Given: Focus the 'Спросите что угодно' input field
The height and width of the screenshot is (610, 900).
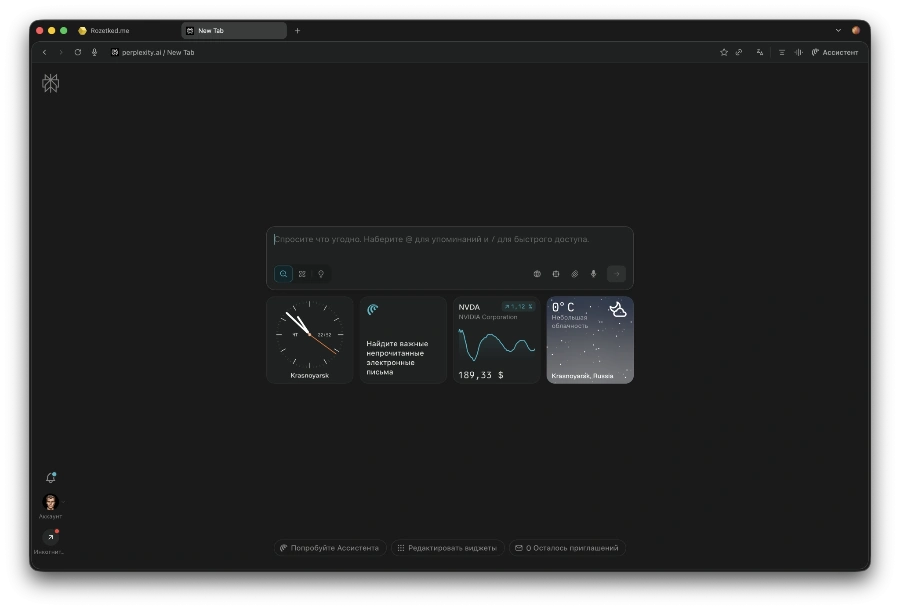Looking at the screenshot, I should (x=450, y=240).
